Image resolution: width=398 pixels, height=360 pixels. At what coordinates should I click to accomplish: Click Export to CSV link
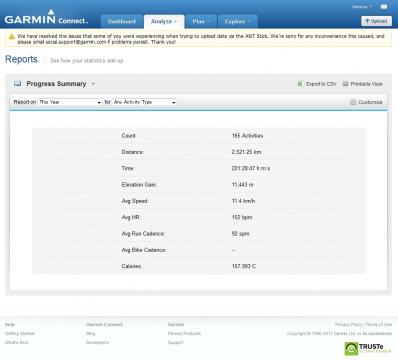click(x=321, y=84)
